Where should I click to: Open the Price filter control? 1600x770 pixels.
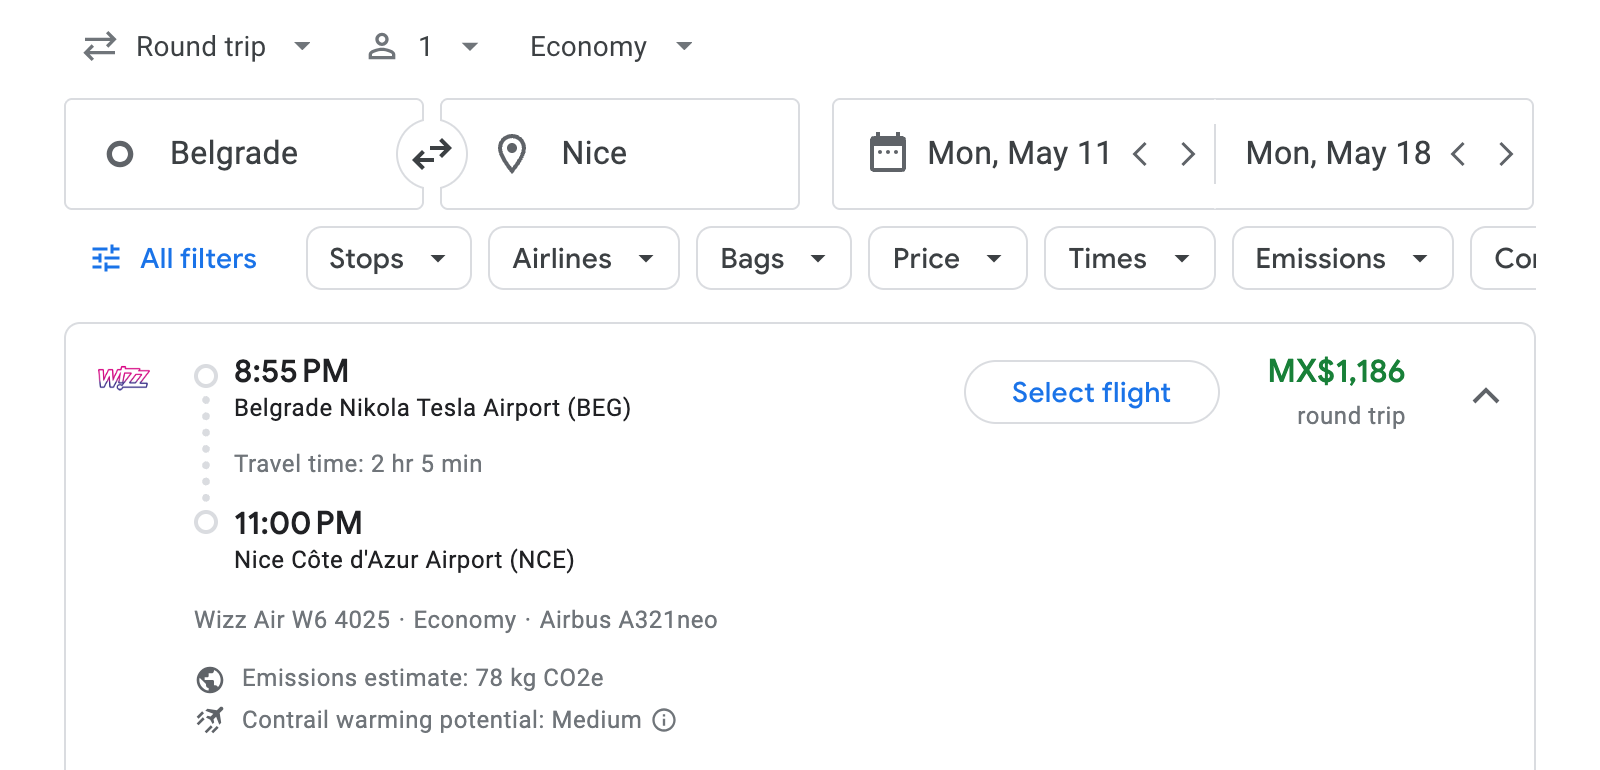946,258
